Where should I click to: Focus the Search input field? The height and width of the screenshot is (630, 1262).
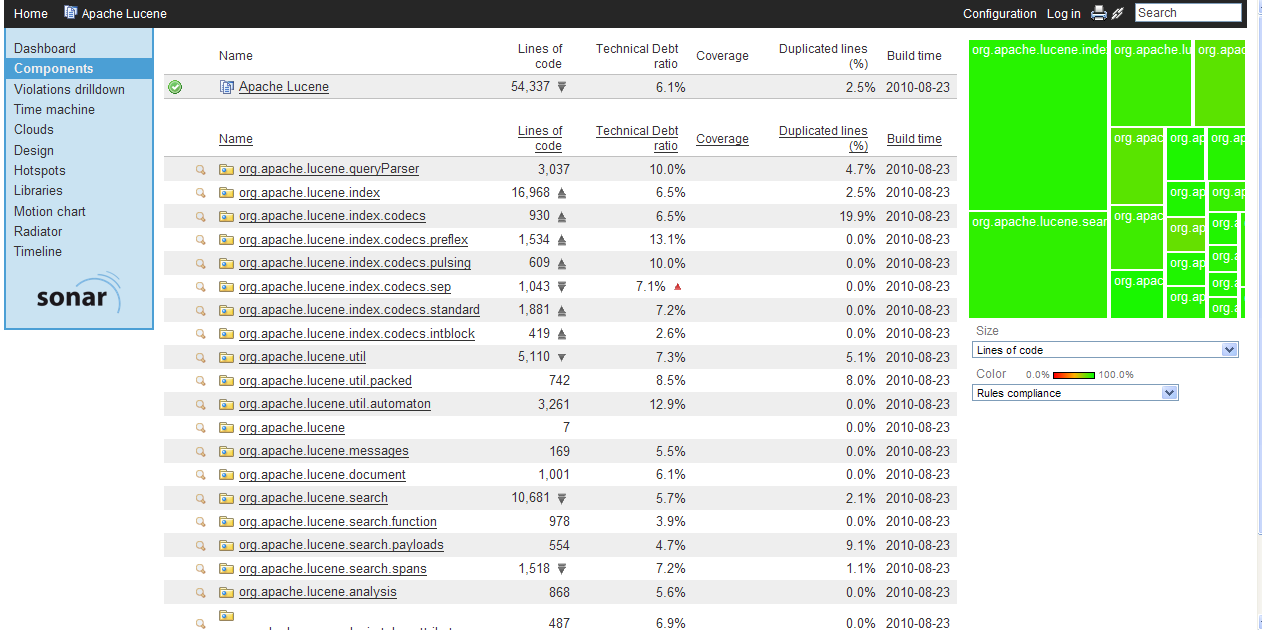coord(1187,13)
